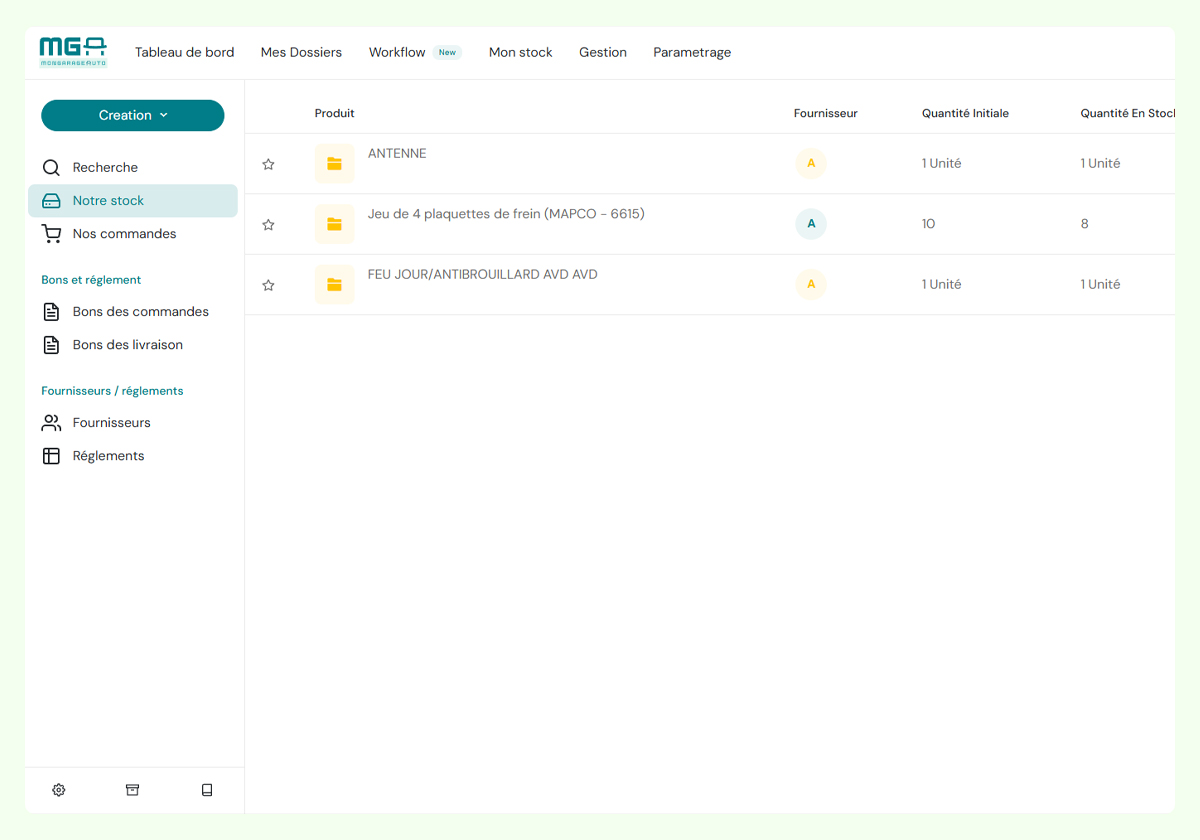Image resolution: width=1200 pixels, height=840 pixels.
Task: Click the supplier avatar in the ANTENNE row
Action: 811,163
